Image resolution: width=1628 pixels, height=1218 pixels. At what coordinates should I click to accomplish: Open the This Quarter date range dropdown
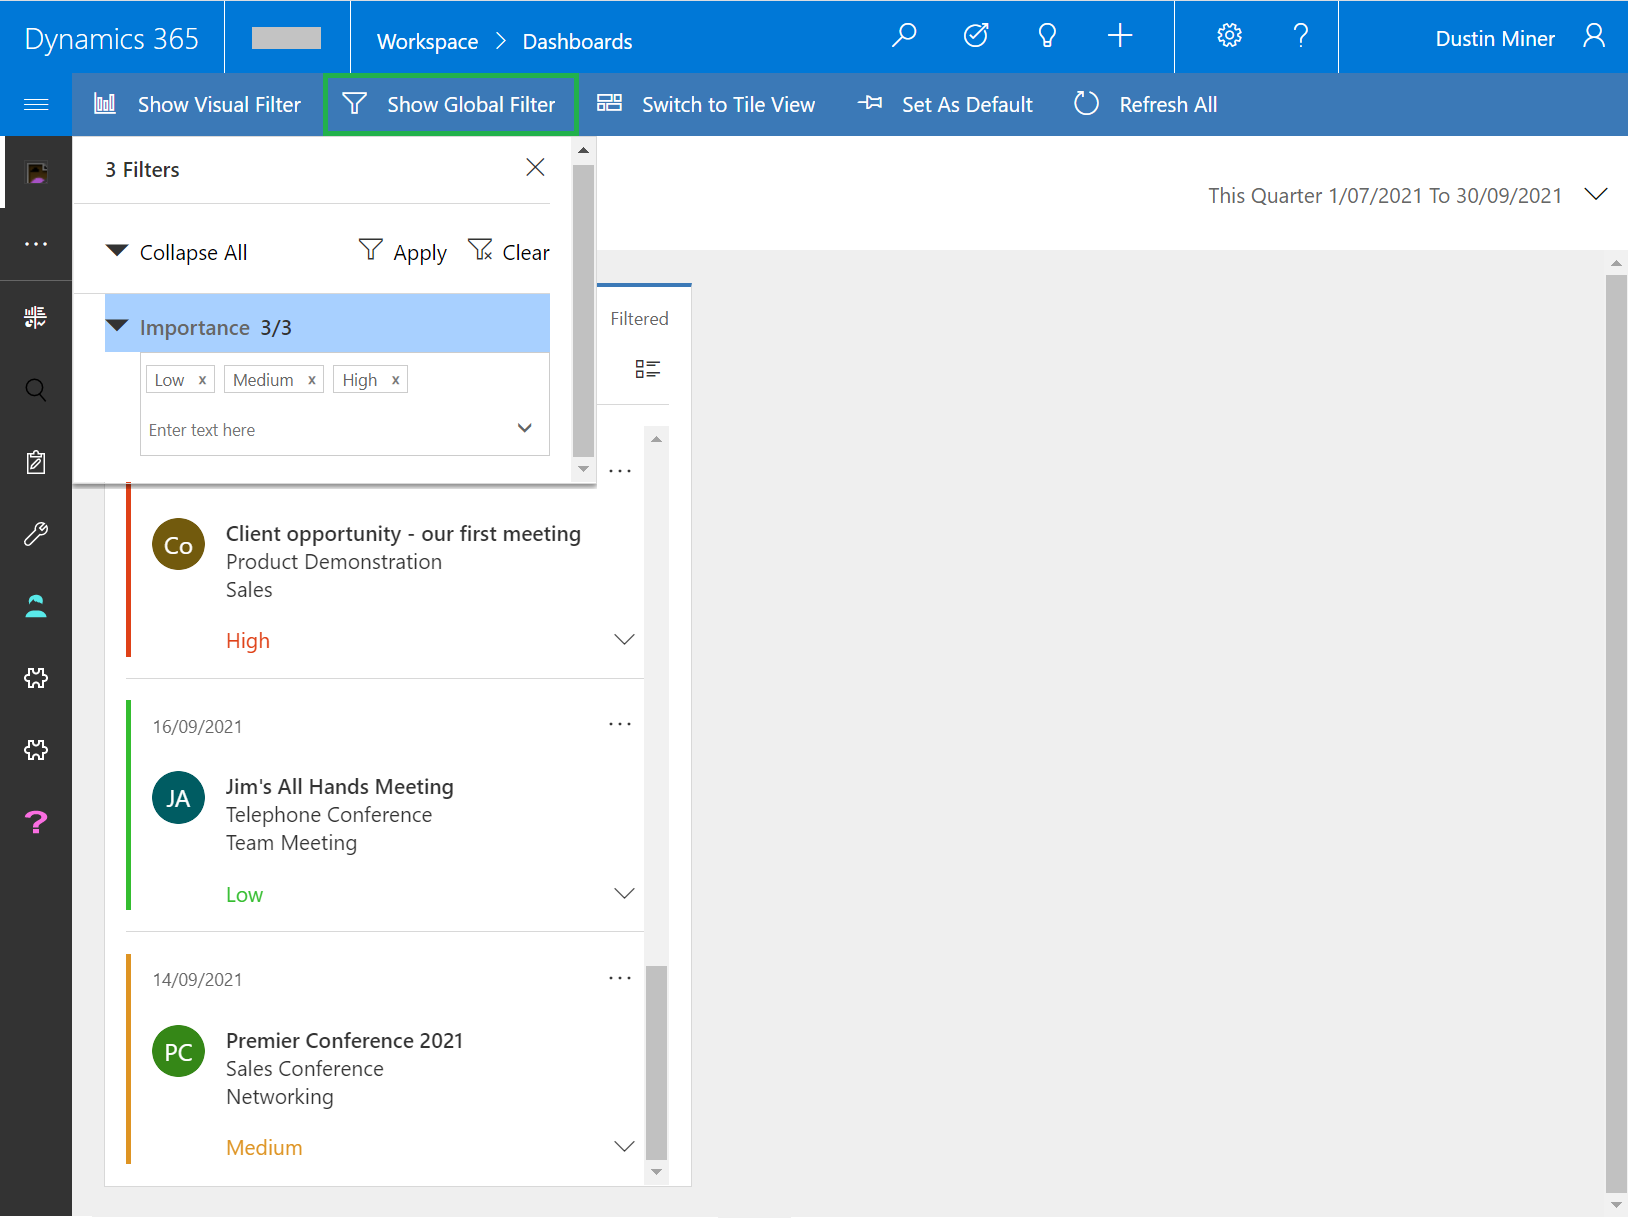coord(1596,195)
